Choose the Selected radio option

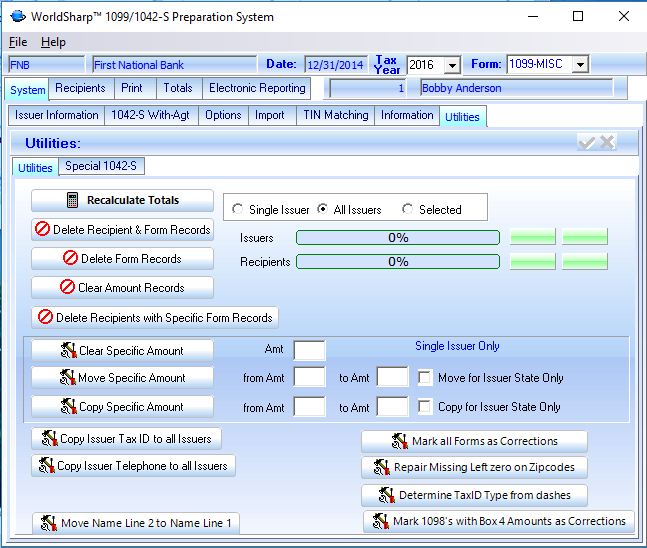408,210
